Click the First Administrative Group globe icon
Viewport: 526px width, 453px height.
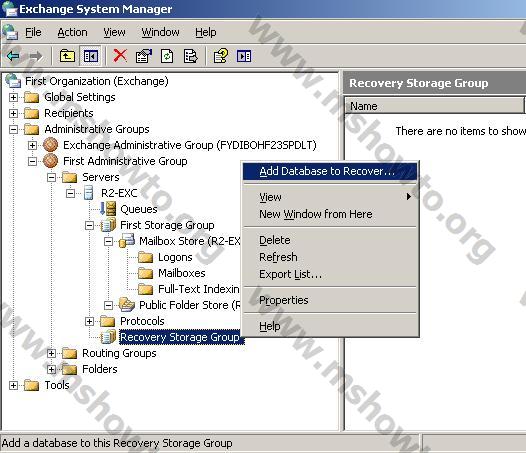pyautogui.click(x=51, y=161)
